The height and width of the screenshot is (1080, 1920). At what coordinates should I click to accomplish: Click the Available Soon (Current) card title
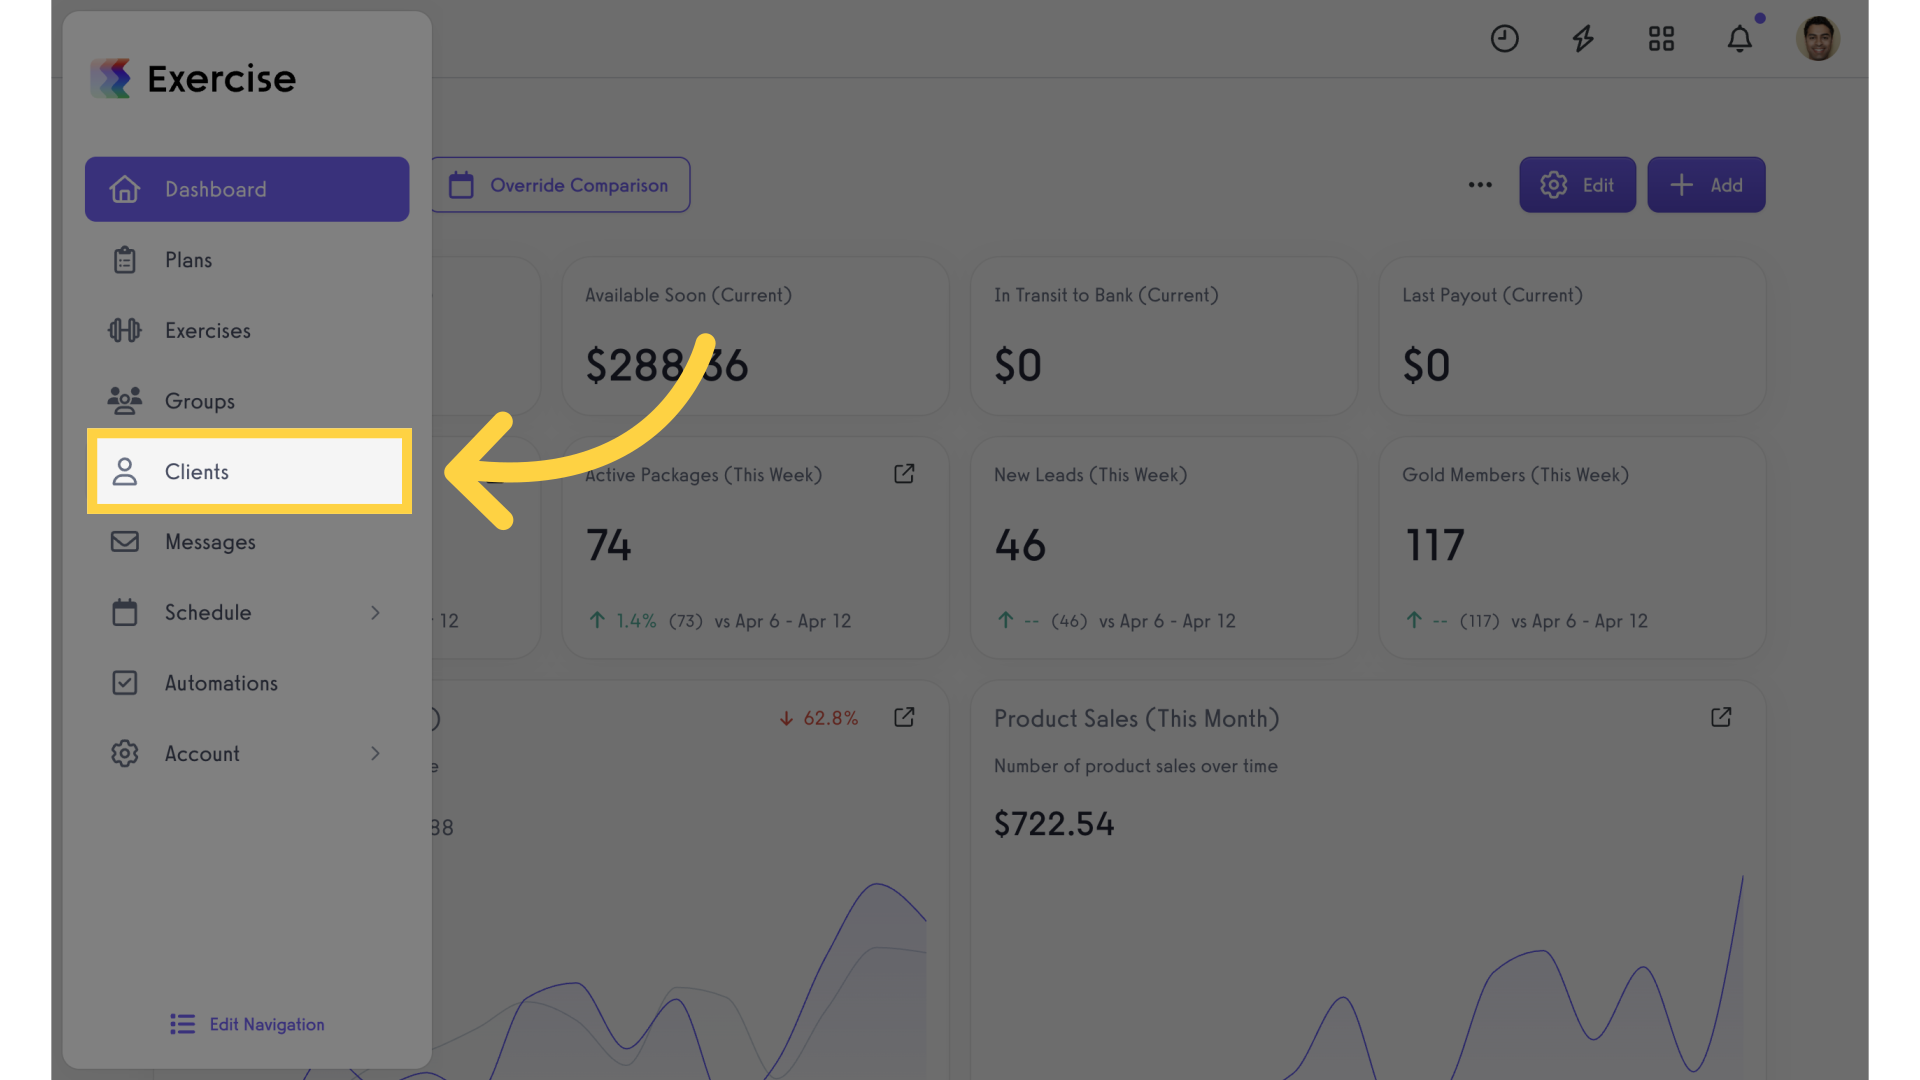(688, 295)
